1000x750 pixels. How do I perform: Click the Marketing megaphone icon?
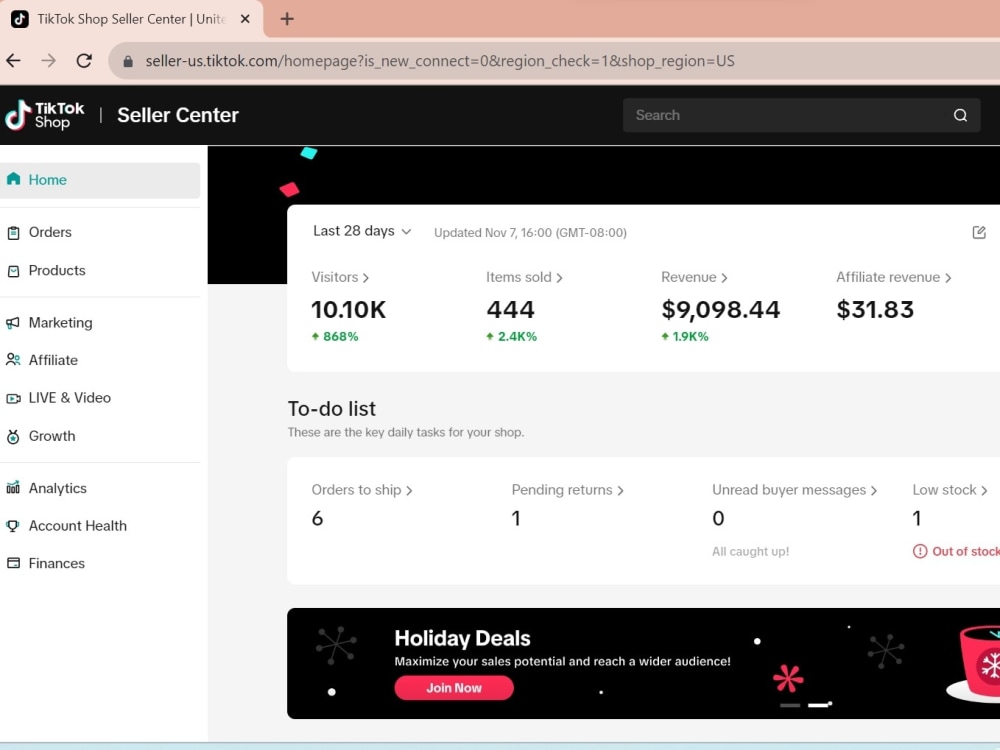click(13, 323)
